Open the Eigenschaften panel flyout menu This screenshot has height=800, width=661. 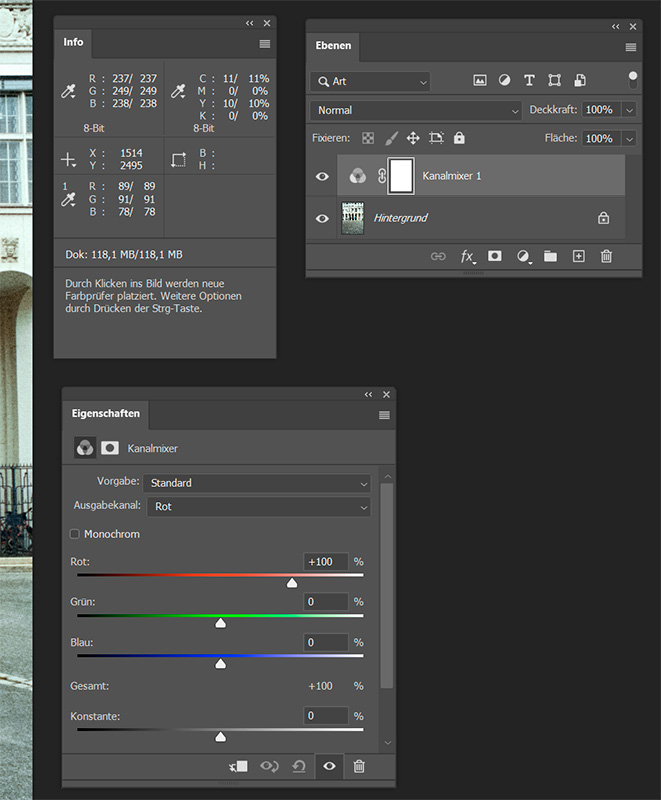tap(385, 415)
